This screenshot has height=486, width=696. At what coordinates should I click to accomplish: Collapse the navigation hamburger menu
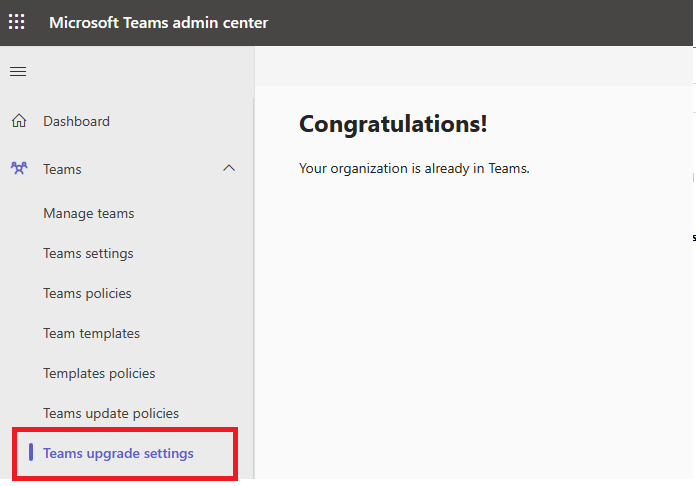18,71
